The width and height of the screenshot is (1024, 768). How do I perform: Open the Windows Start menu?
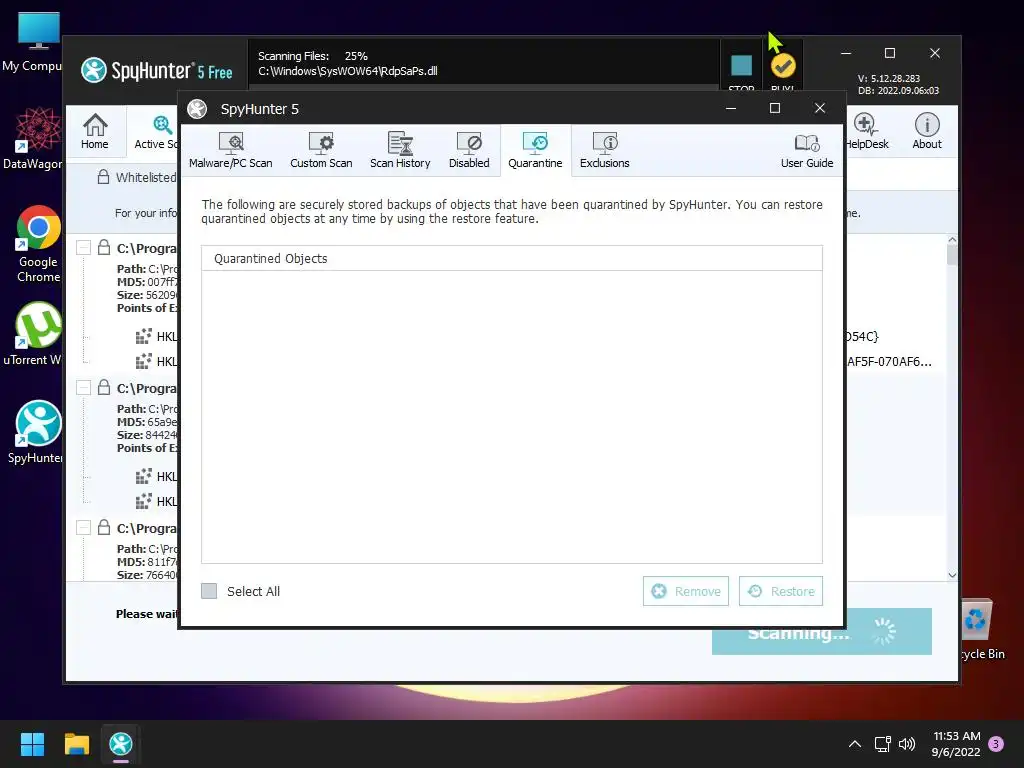(x=32, y=744)
